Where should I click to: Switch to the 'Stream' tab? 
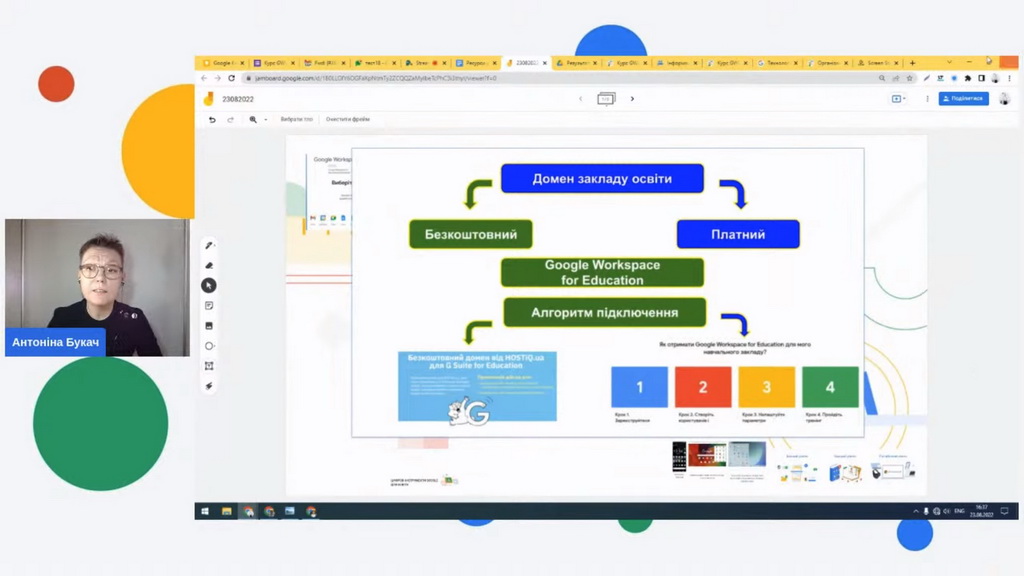tap(424, 63)
